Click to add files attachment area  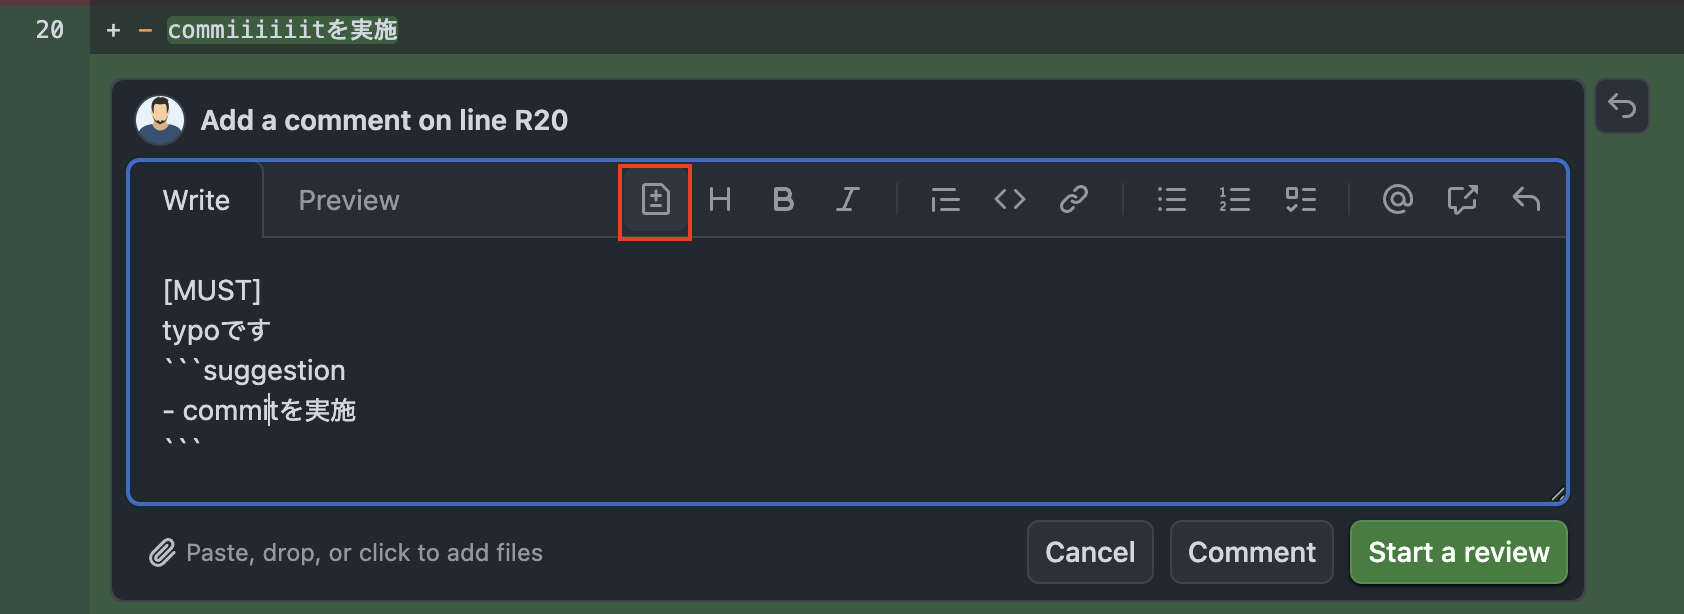tap(345, 552)
